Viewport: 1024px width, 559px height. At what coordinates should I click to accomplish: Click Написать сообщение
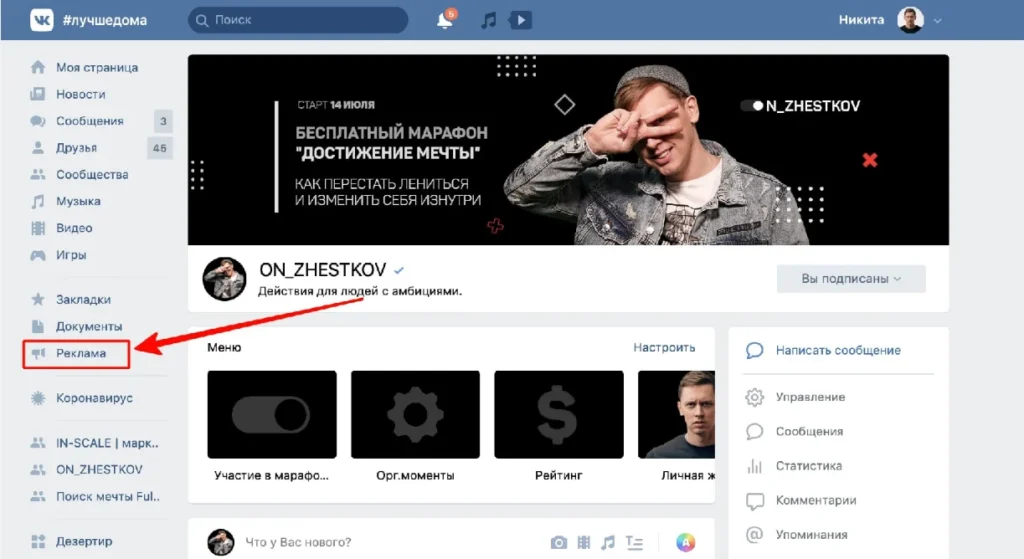coord(838,351)
